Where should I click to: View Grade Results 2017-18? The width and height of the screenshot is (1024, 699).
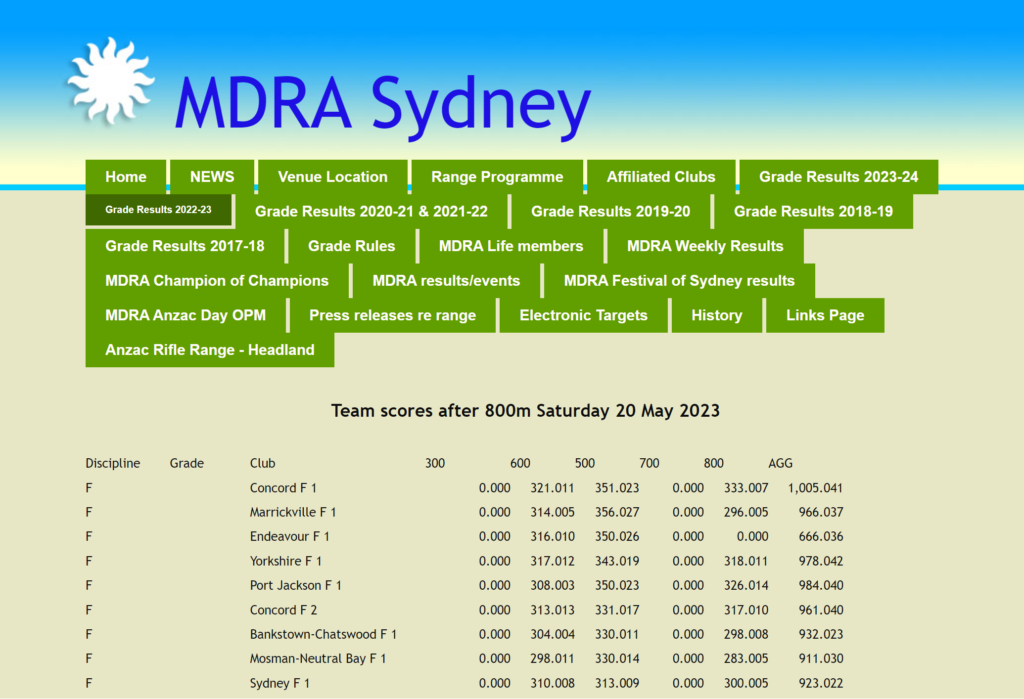[x=185, y=246]
